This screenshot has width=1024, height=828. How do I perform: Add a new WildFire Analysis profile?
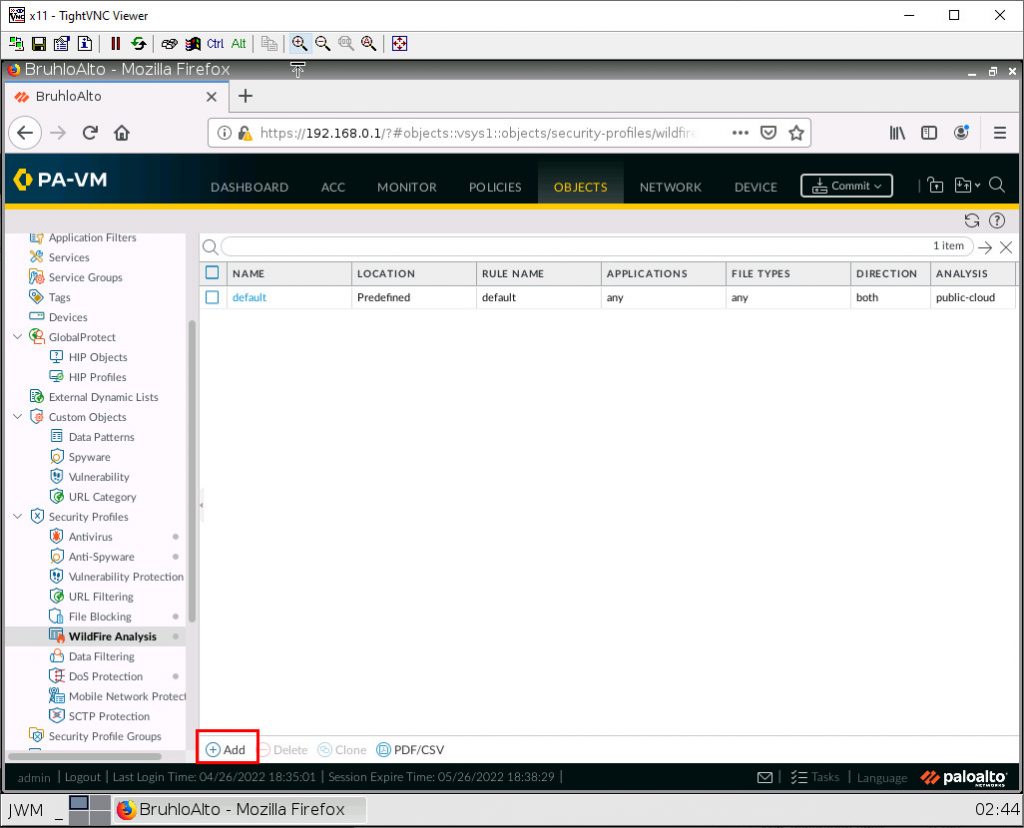point(227,749)
